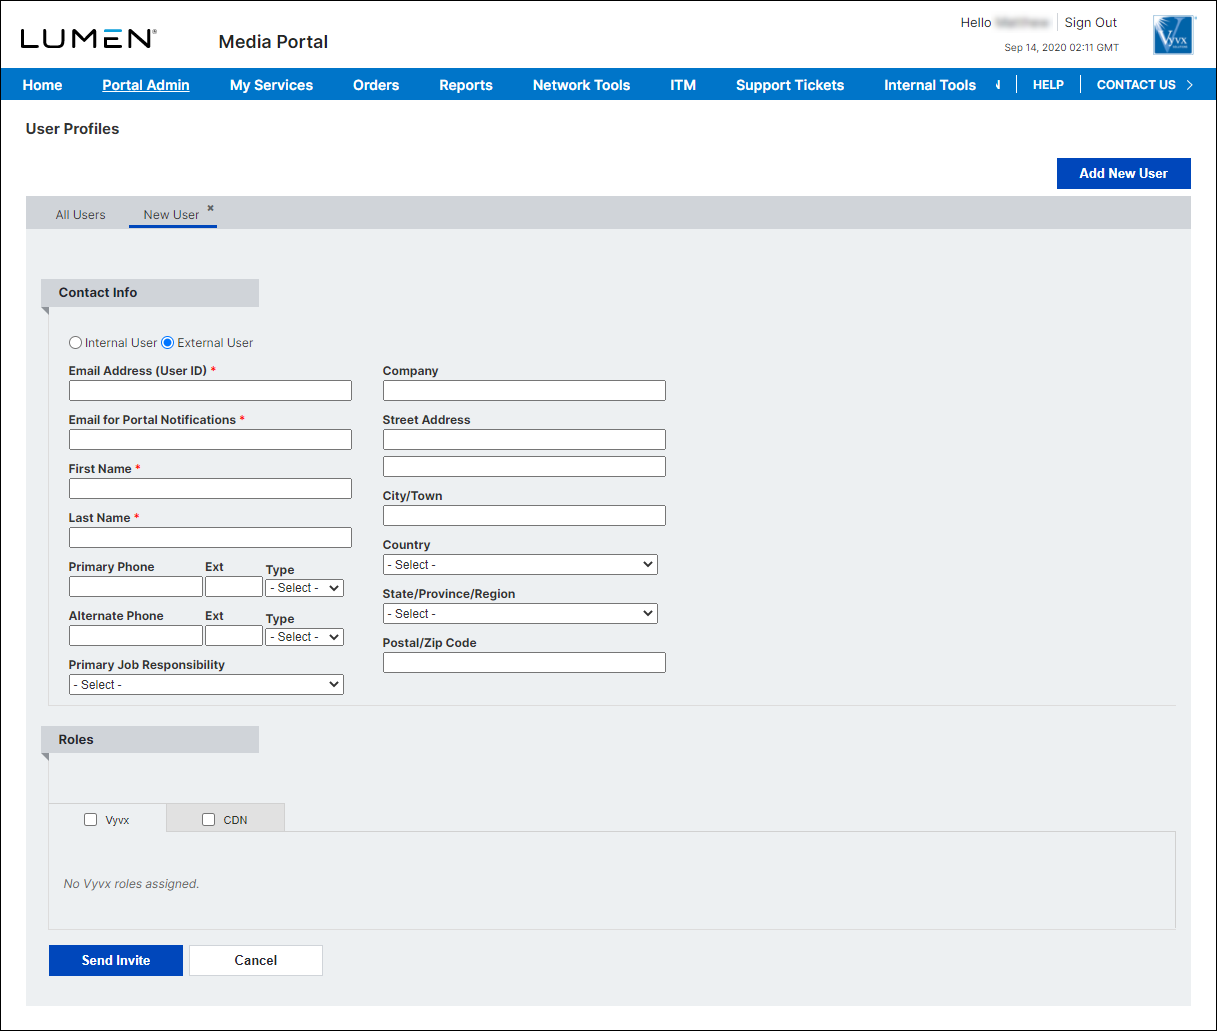The width and height of the screenshot is (1217, 1031).
Task: Focus the first Street Address field
Action: 524,440
